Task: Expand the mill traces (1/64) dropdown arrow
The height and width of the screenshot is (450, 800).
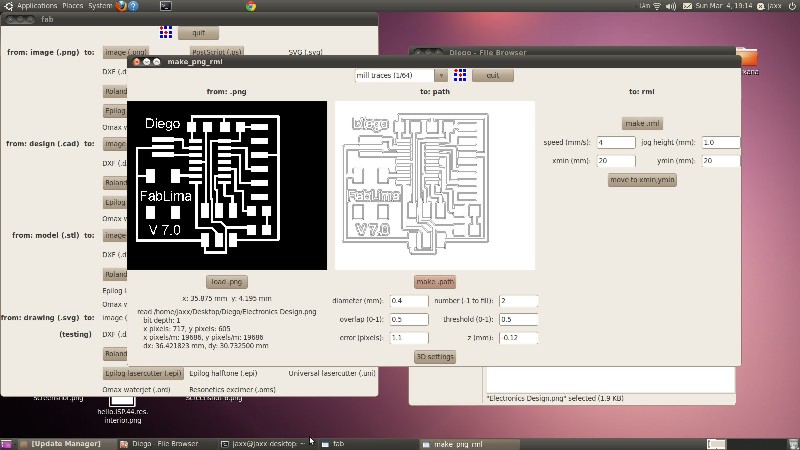Action: click(x=441, y=76)
